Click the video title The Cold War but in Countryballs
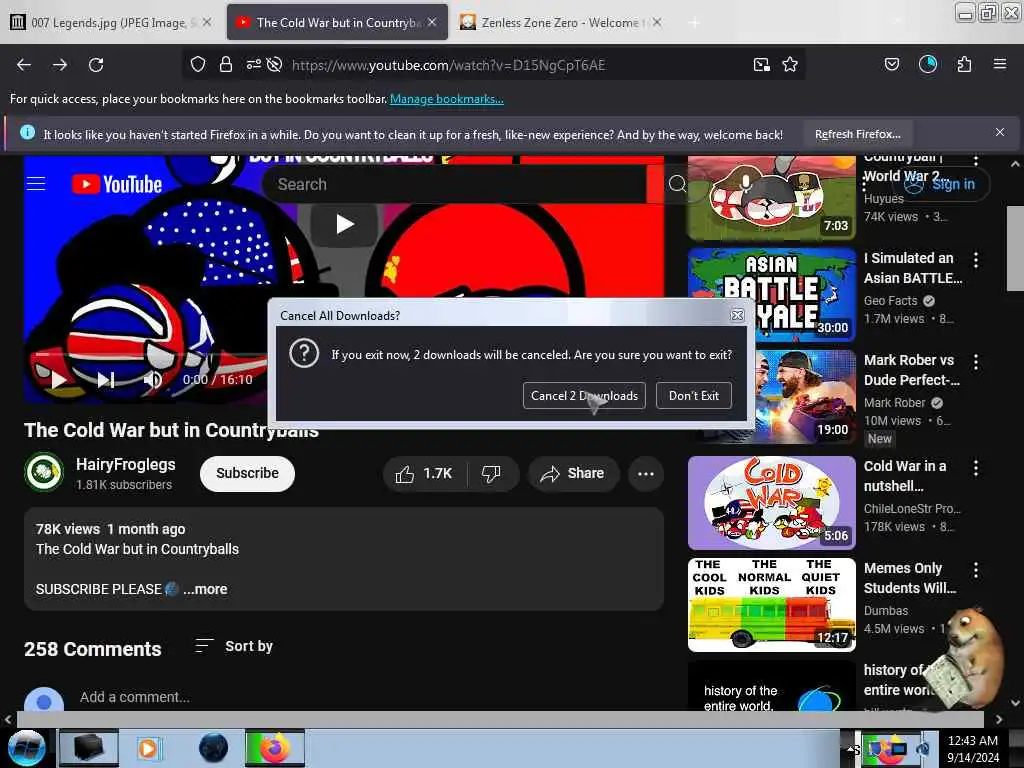1024x768 pixels. click(x=171, y=430)
